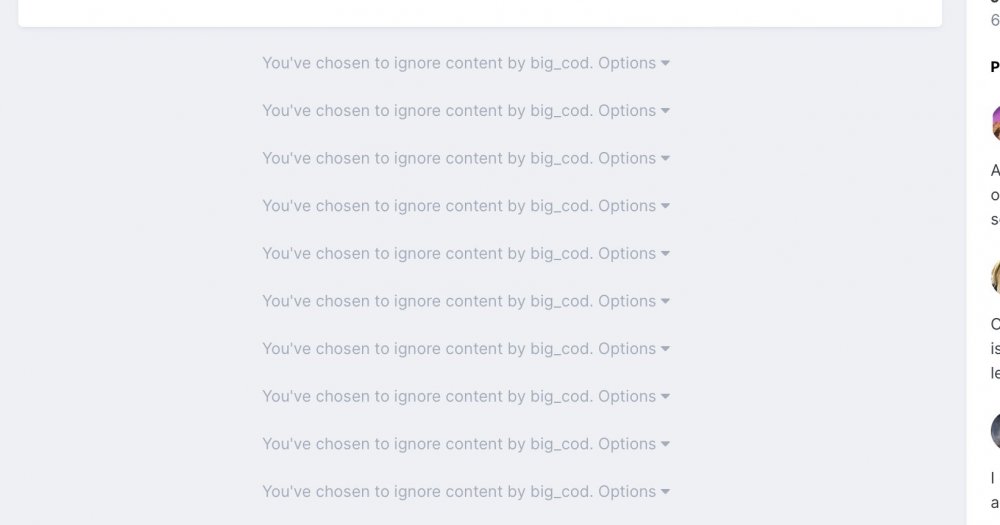Expand Options on the fifth ignored post notice
Image resolution: width=1000 pixels, height=525 pixels.
point(633,254)
